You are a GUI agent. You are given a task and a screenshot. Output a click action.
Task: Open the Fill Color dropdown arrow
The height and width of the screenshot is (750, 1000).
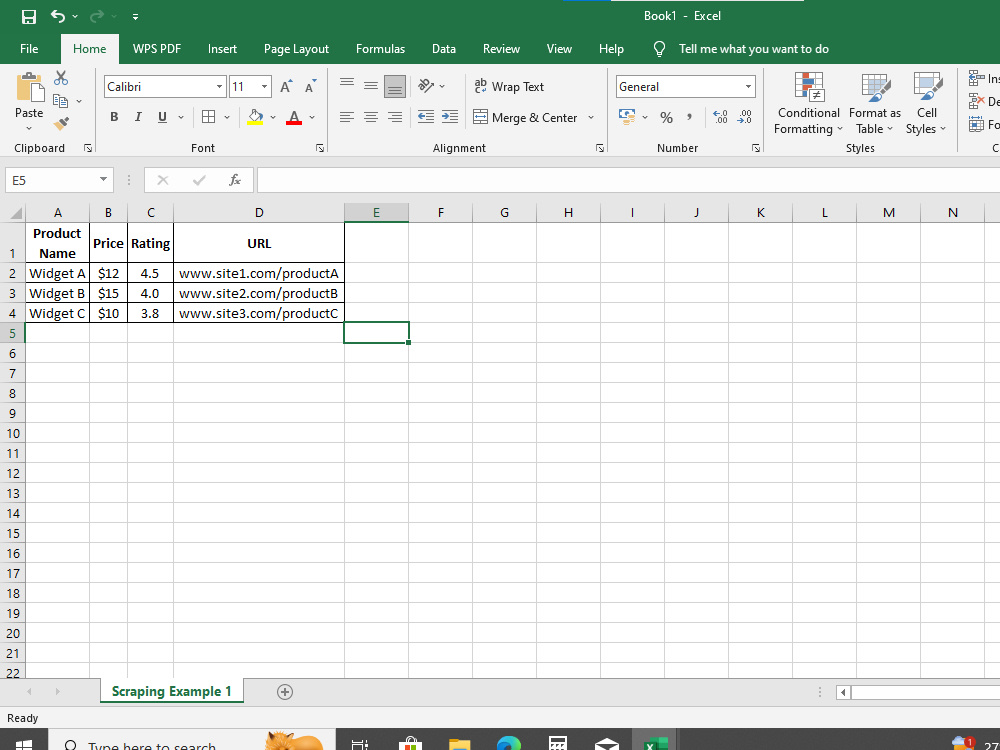pos(273,117)
